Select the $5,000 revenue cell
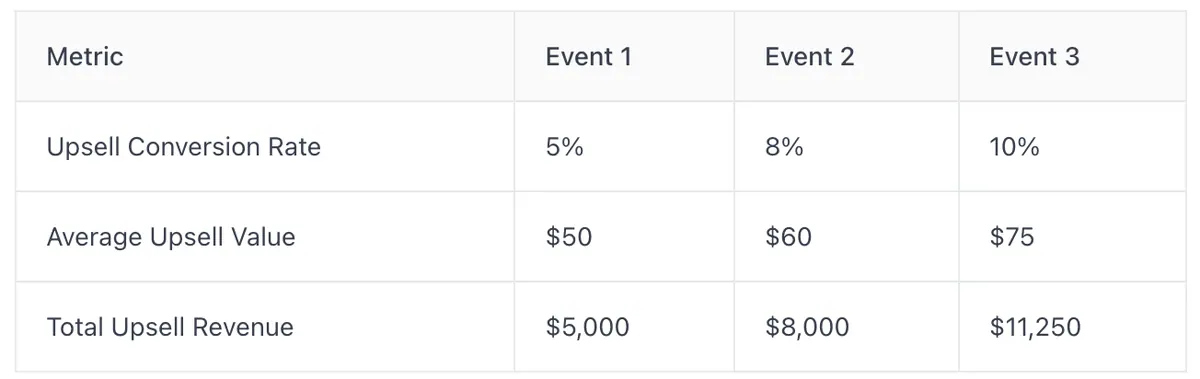 [588, 327]
